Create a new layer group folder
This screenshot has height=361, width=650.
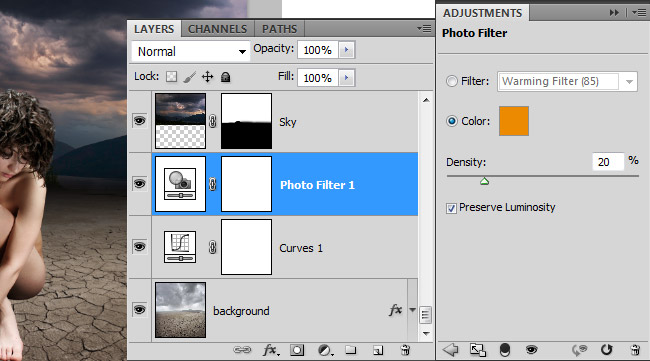[x=351, y=350]
